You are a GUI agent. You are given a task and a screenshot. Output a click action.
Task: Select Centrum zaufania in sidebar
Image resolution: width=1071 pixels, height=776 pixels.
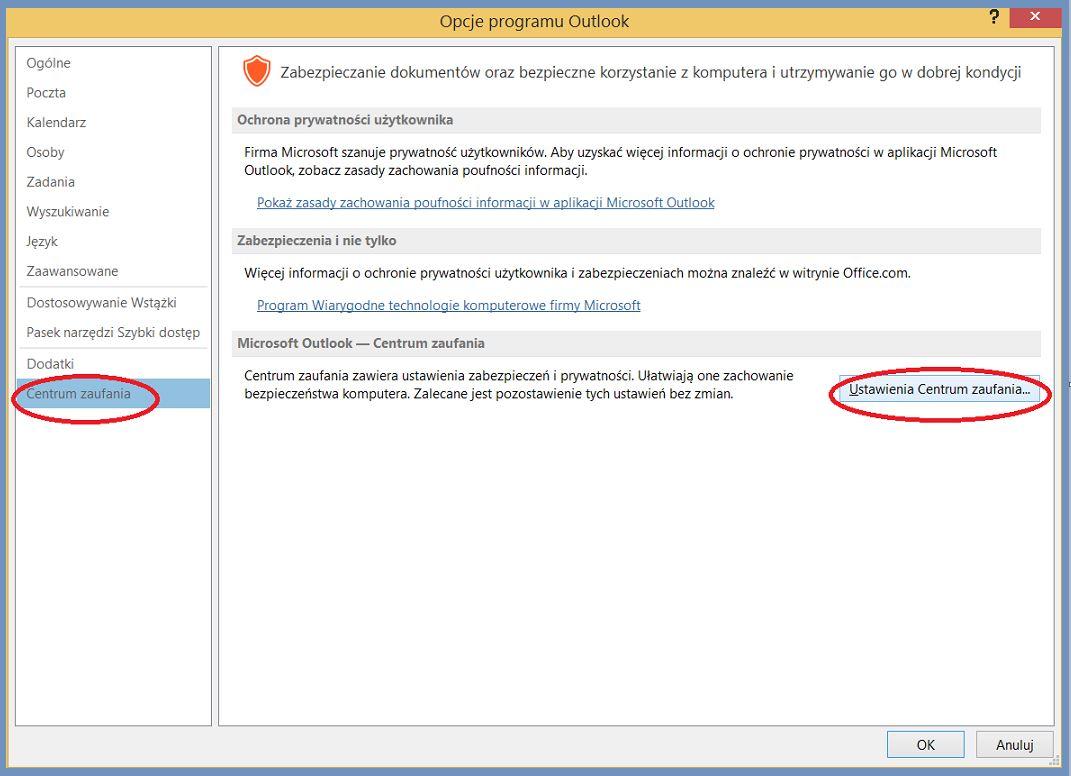pos(113,393)
